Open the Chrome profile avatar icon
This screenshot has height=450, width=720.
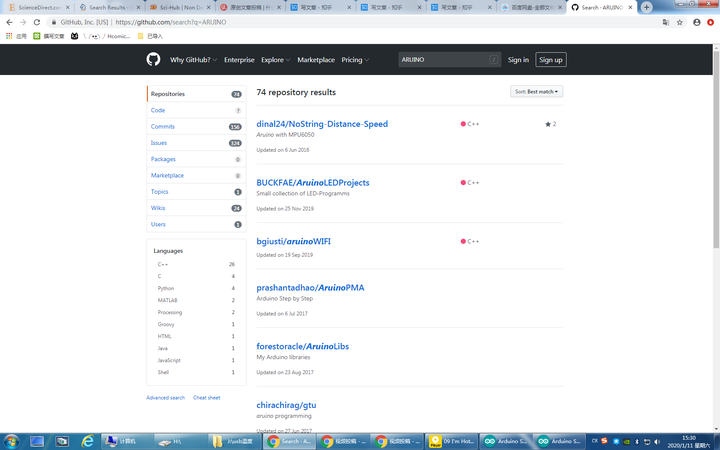tap(697, 22)
